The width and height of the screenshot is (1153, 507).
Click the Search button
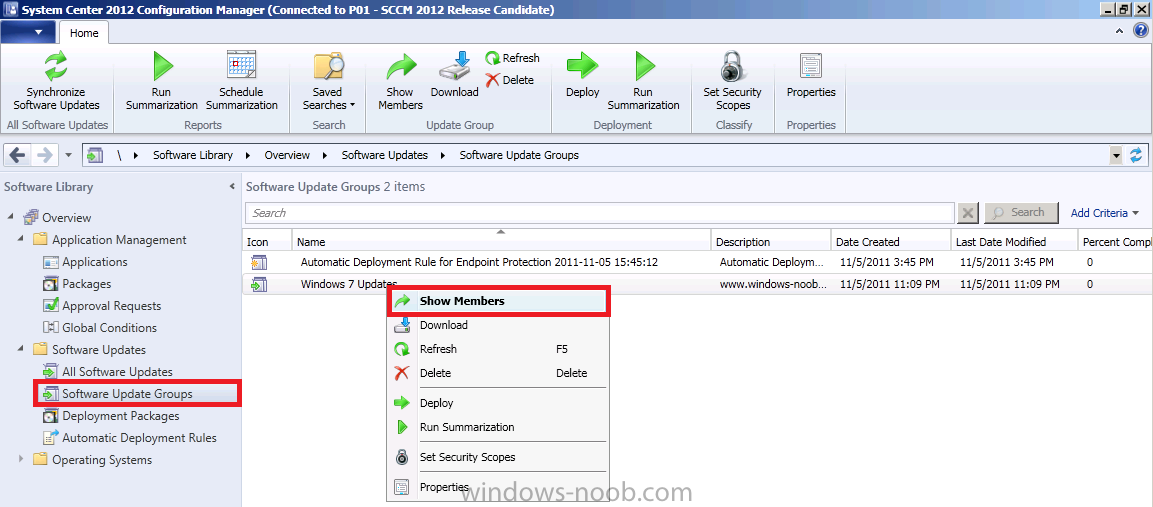click(x=1021, y=213)
